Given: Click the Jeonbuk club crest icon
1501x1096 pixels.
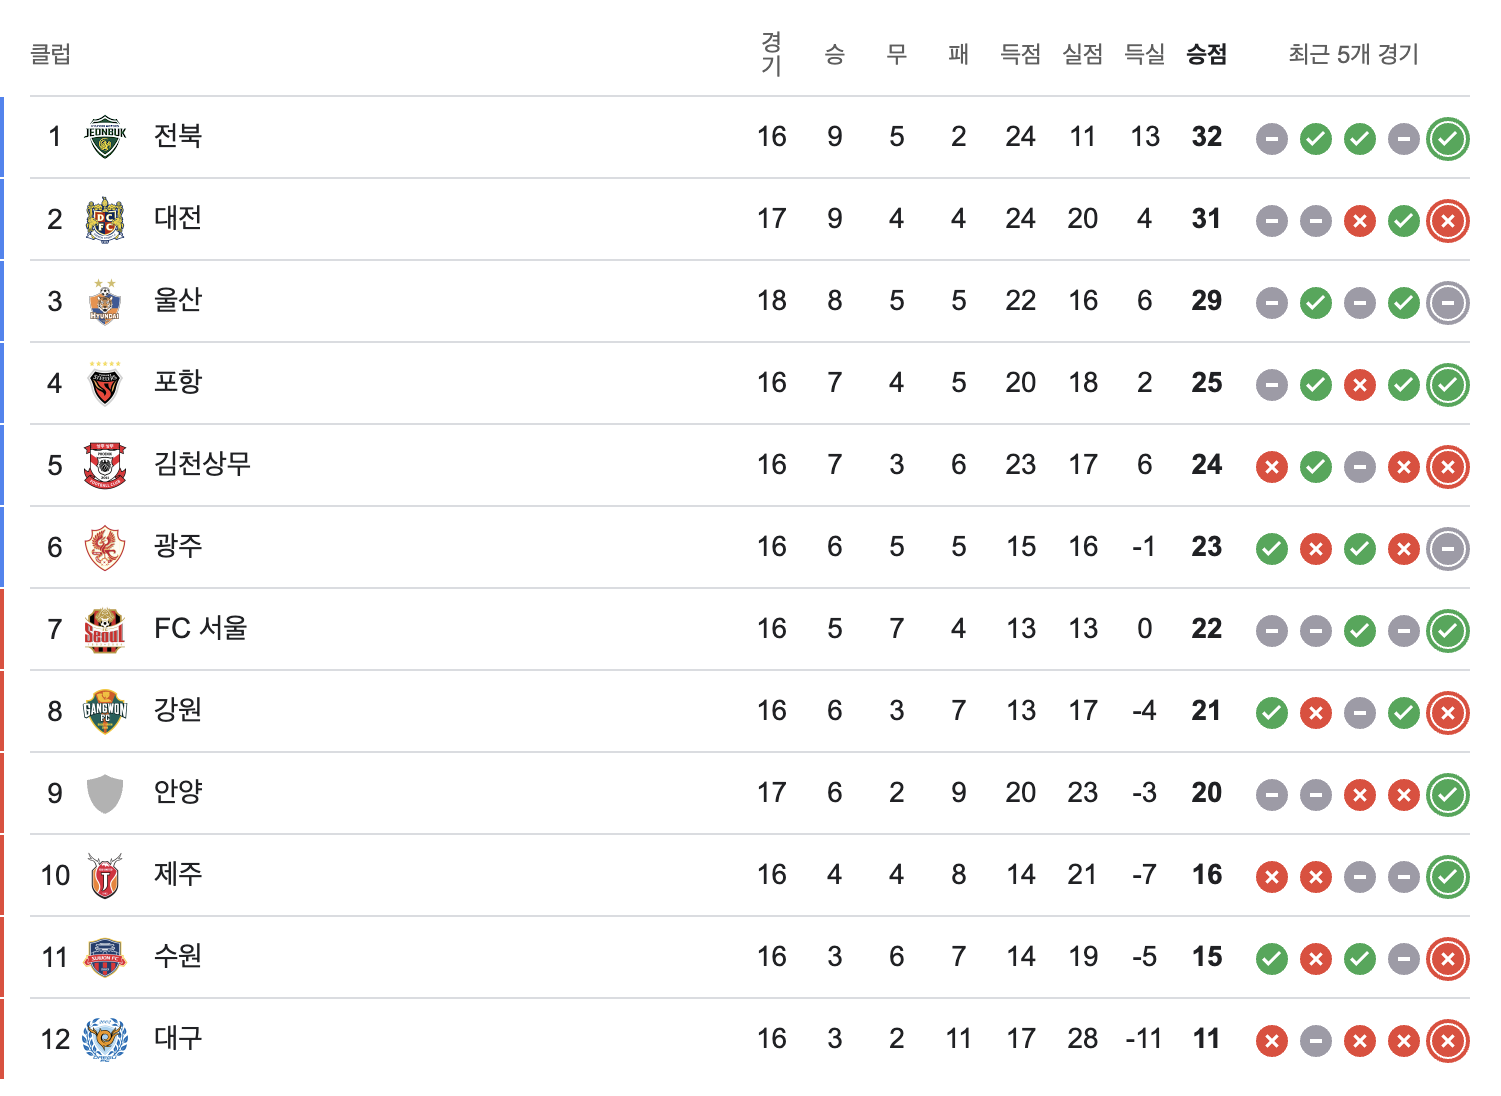Looking at the screenshot, I should (x=105, y=137).
